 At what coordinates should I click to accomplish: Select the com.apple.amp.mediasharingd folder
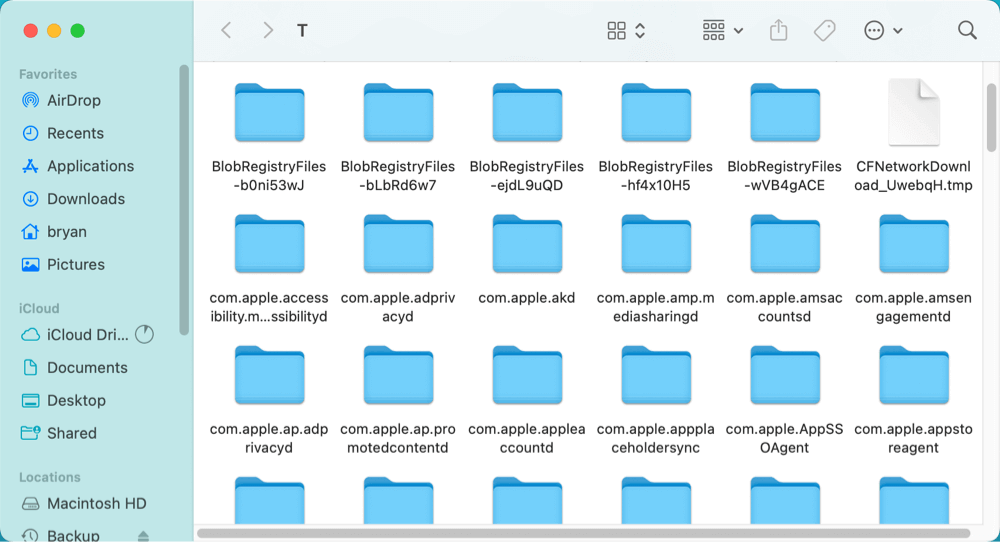coord(656,244)
